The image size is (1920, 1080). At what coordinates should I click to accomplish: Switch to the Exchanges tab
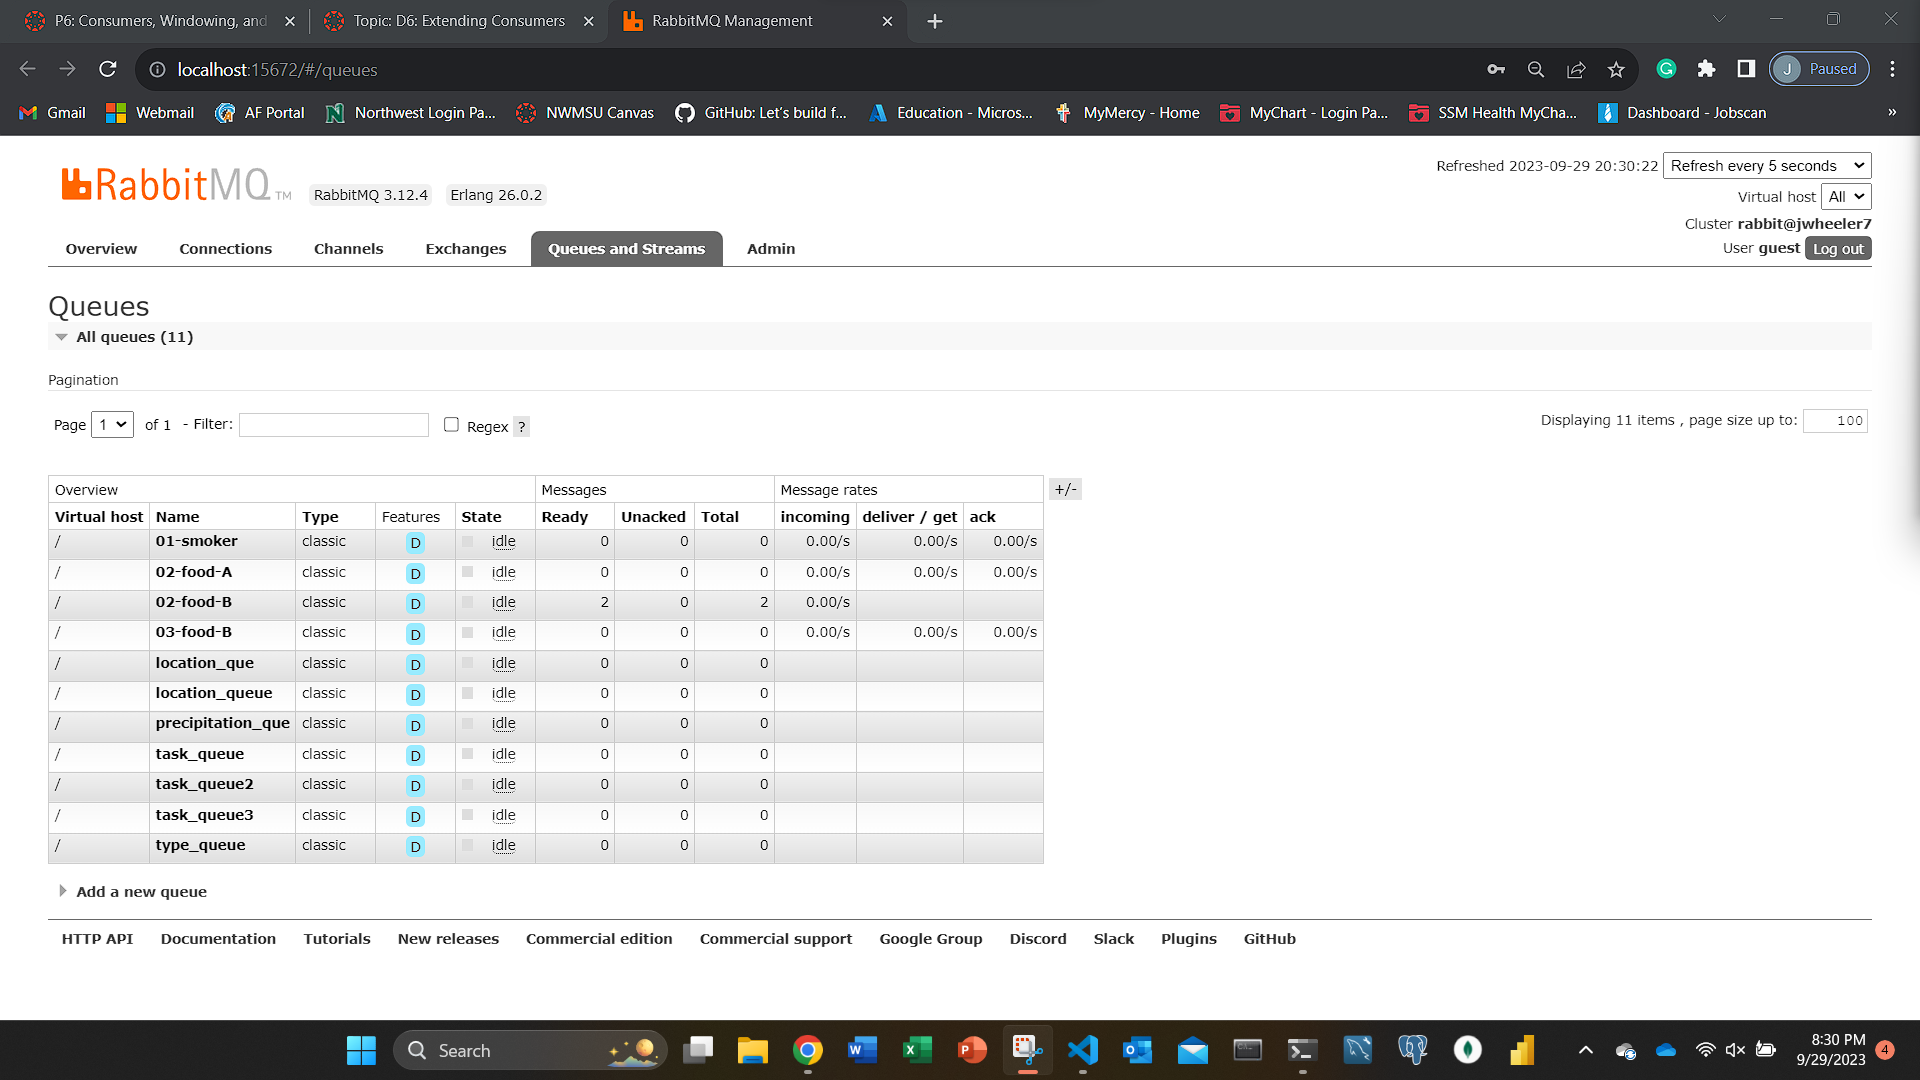(x=465, y=249)
